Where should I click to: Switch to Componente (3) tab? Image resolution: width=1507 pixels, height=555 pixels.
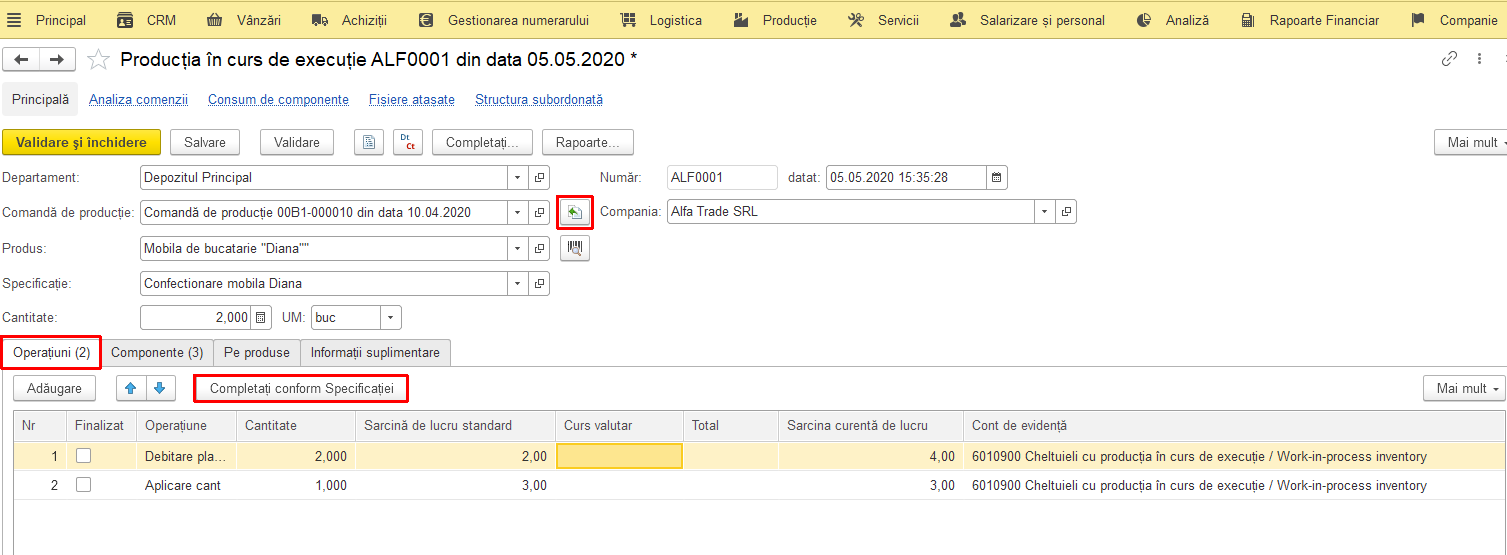[x=157, y=352]
